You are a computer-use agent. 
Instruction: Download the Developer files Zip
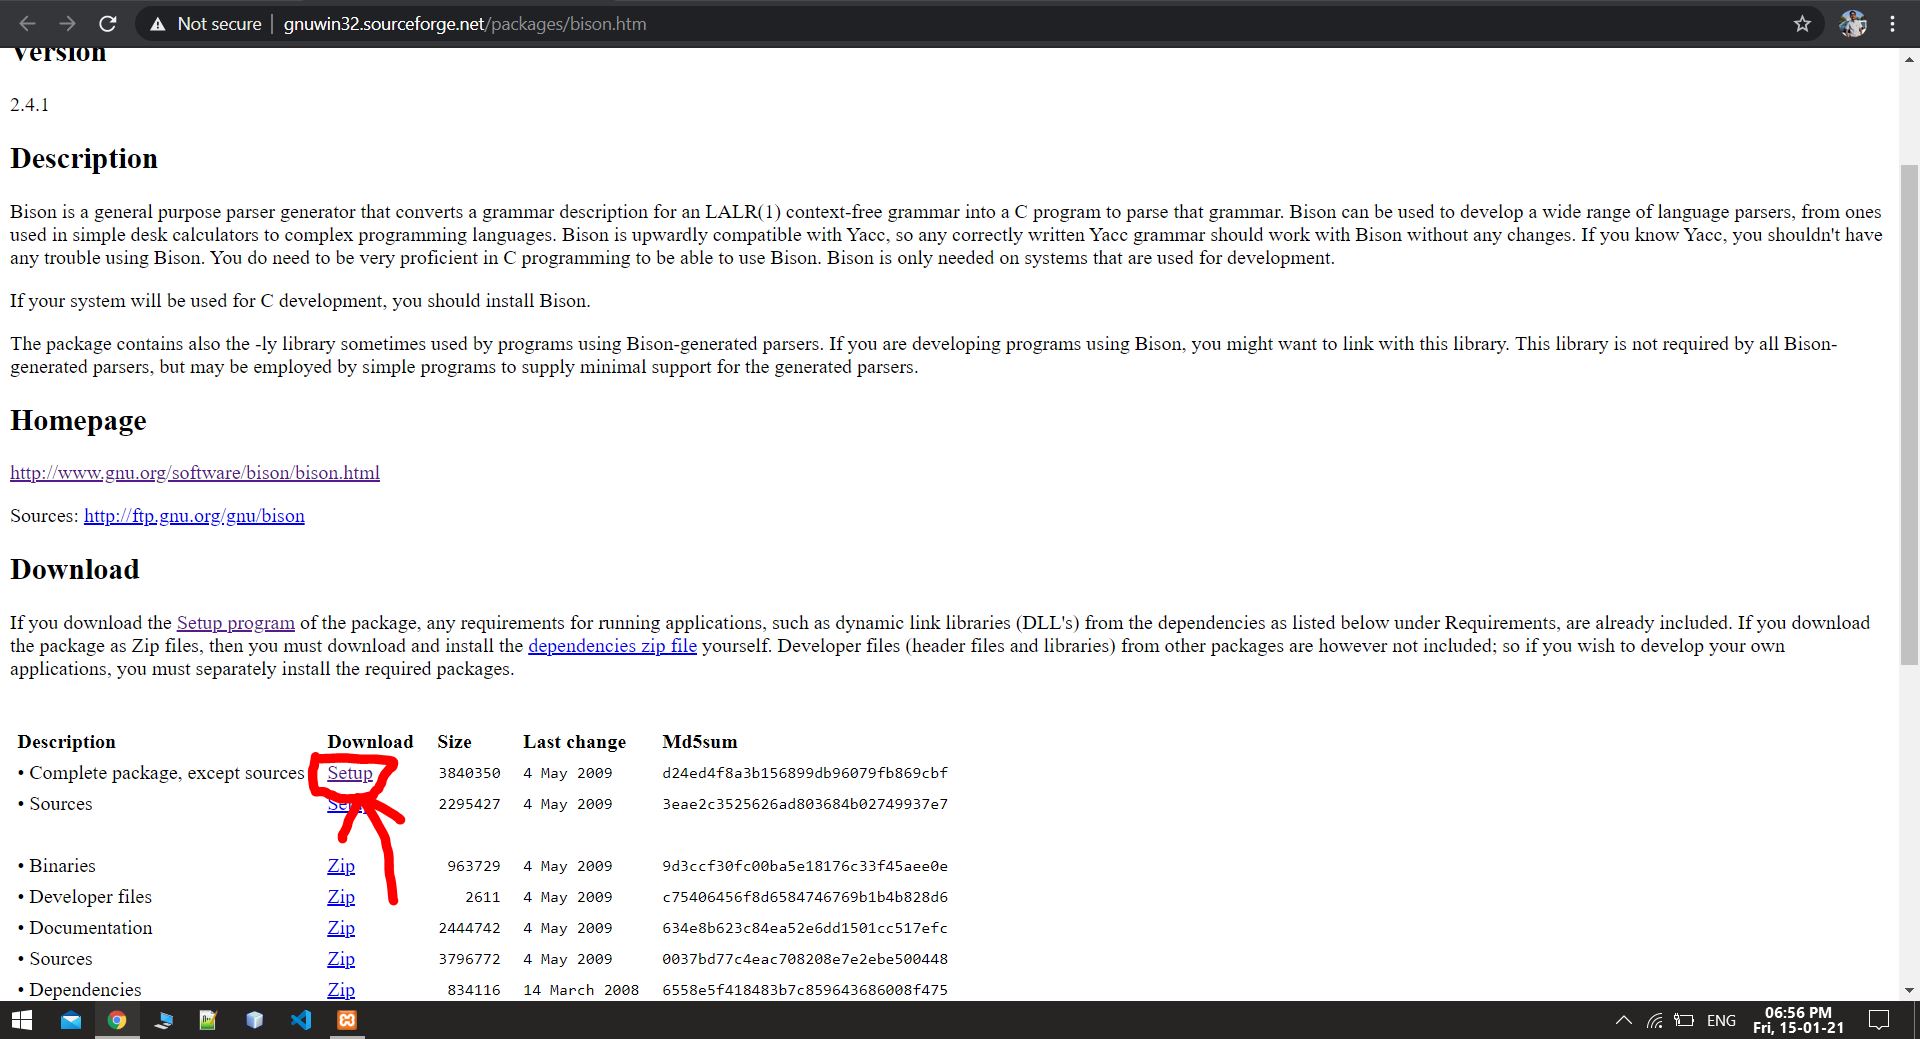[341, 896]
